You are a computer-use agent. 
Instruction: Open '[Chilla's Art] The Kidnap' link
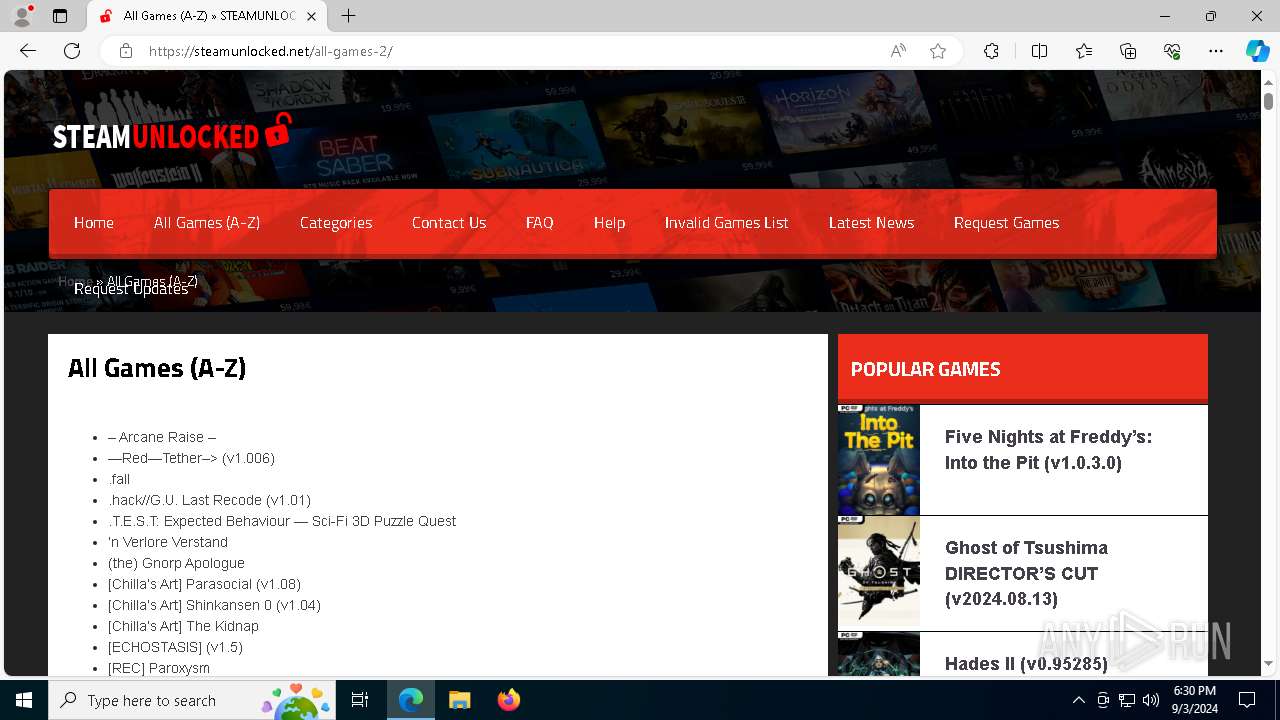pos(183,626)
